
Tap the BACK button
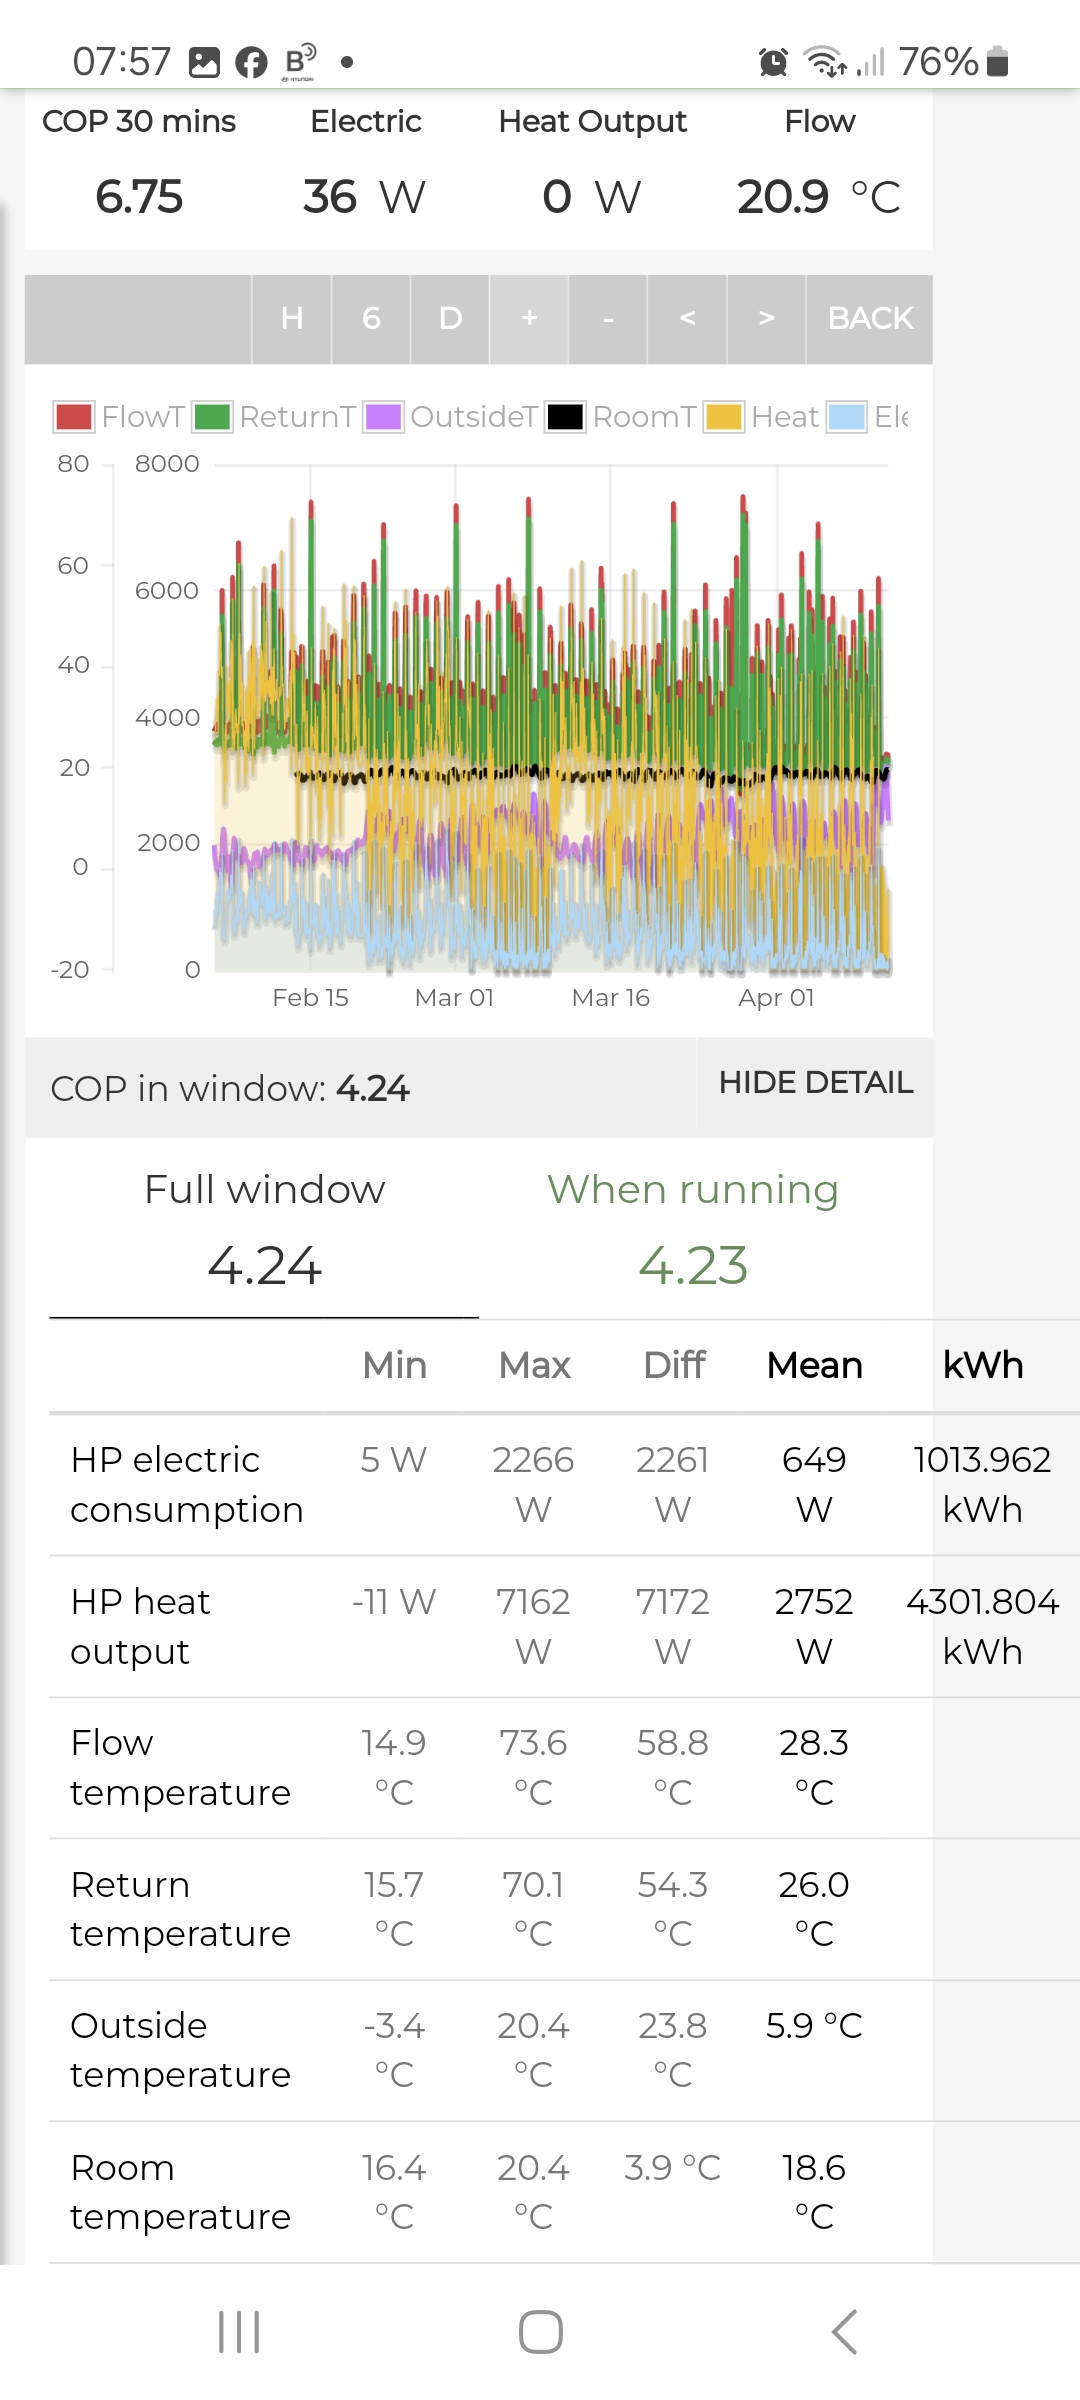point(870,319)
